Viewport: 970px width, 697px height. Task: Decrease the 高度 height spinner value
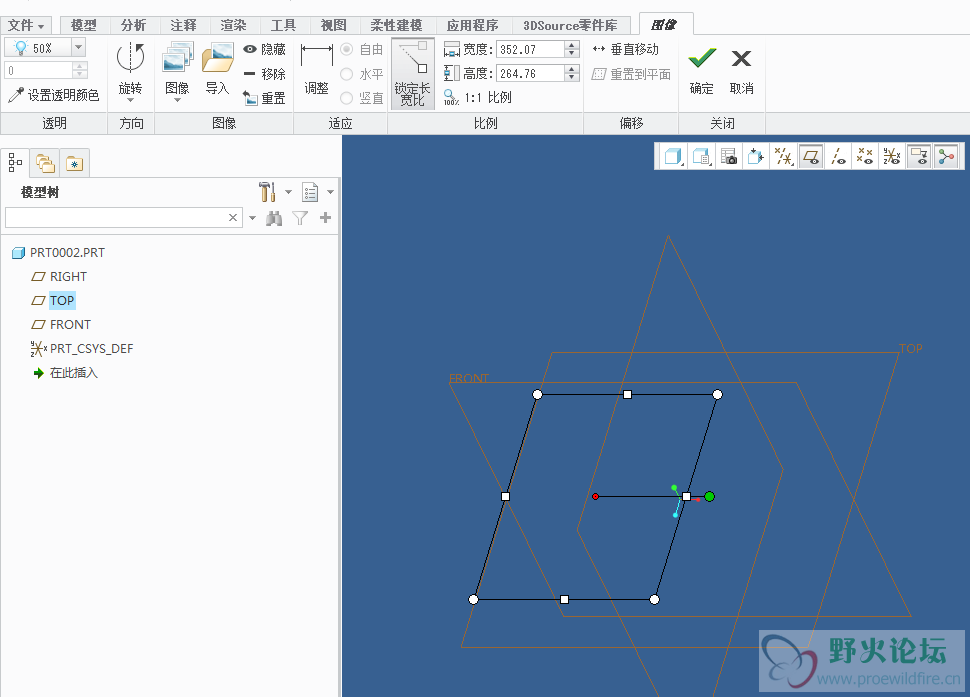572,77
